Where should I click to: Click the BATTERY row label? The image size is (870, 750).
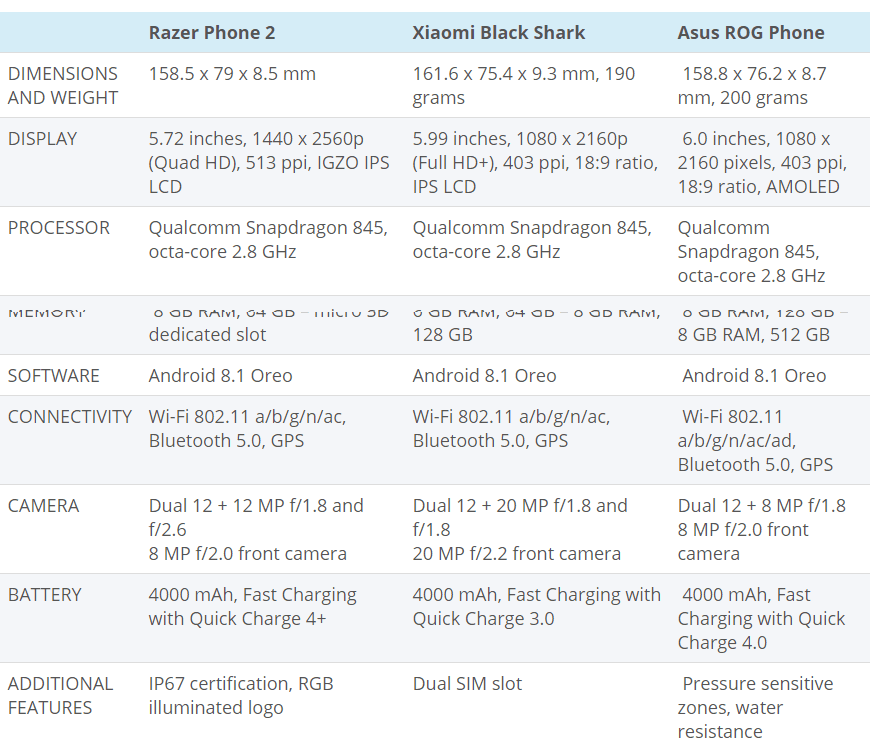45,594
